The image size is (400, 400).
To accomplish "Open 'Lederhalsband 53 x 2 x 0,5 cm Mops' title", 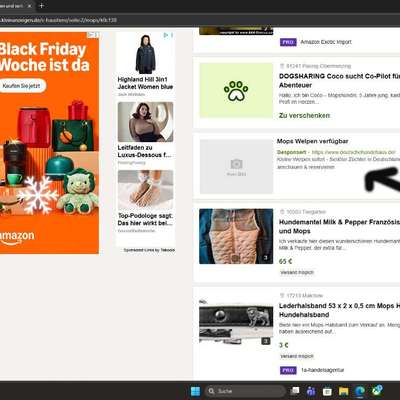I will tap(339, 310).
